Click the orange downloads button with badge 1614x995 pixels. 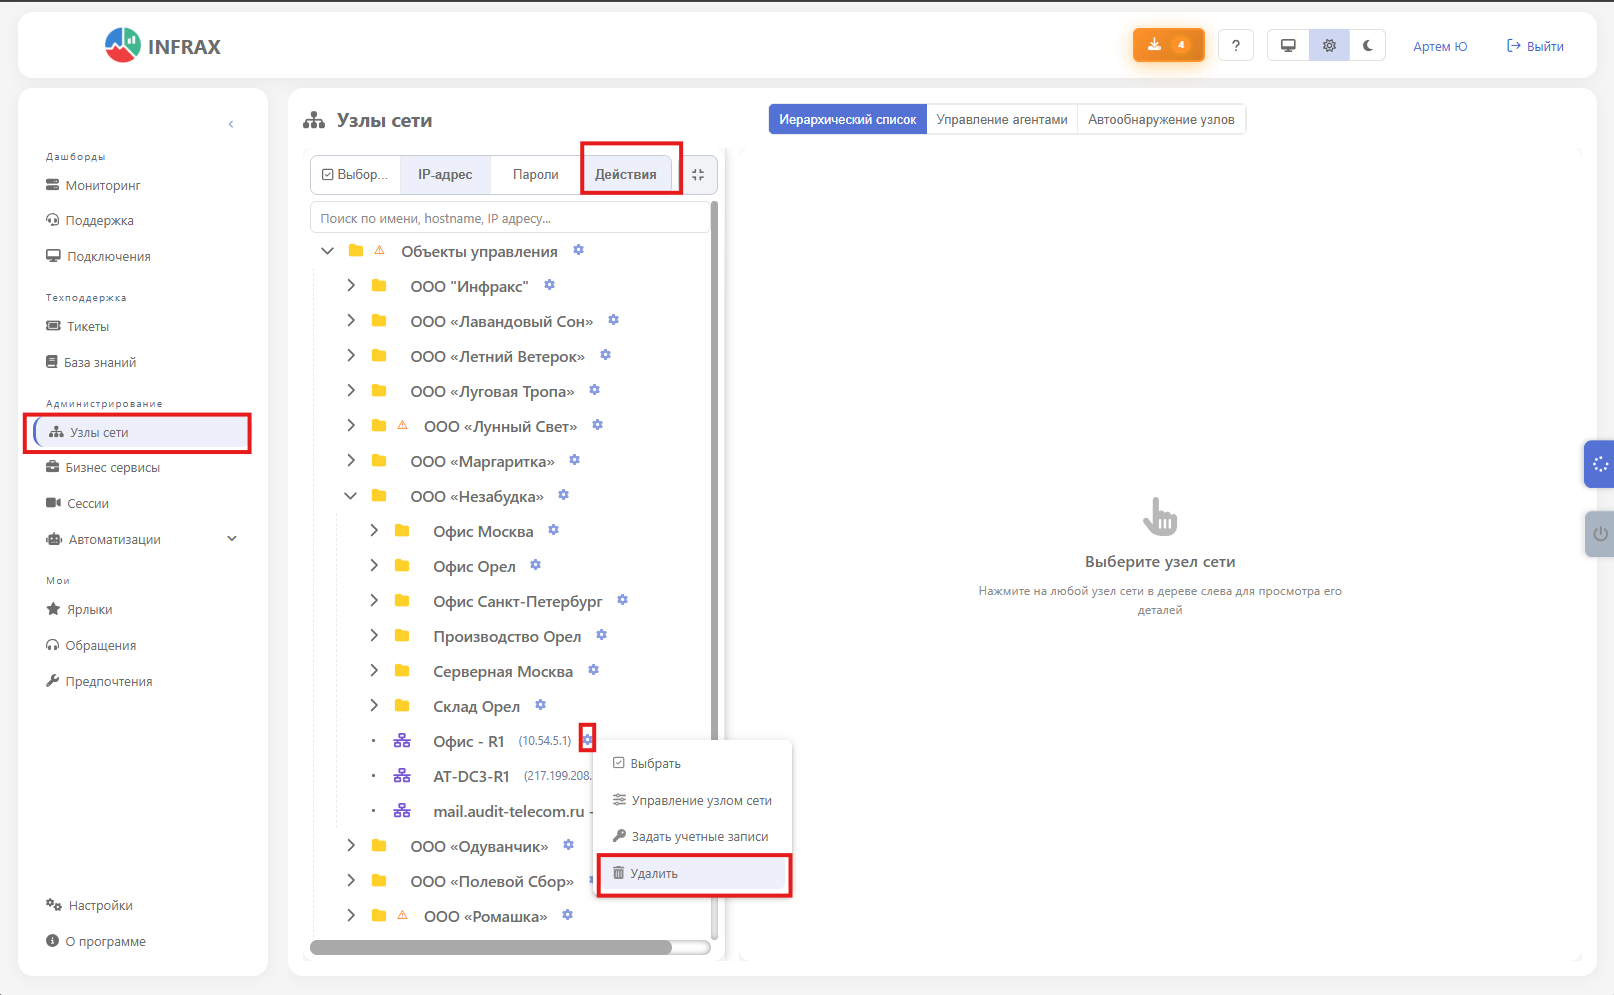click(x=1167, y=45)
